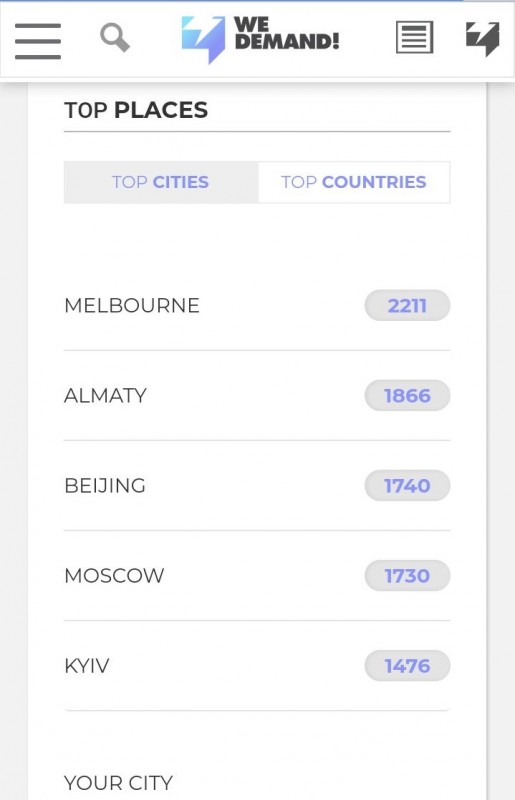Open the hamburger navigation menu
Screen dimensions: 515x800
[38, 41]
